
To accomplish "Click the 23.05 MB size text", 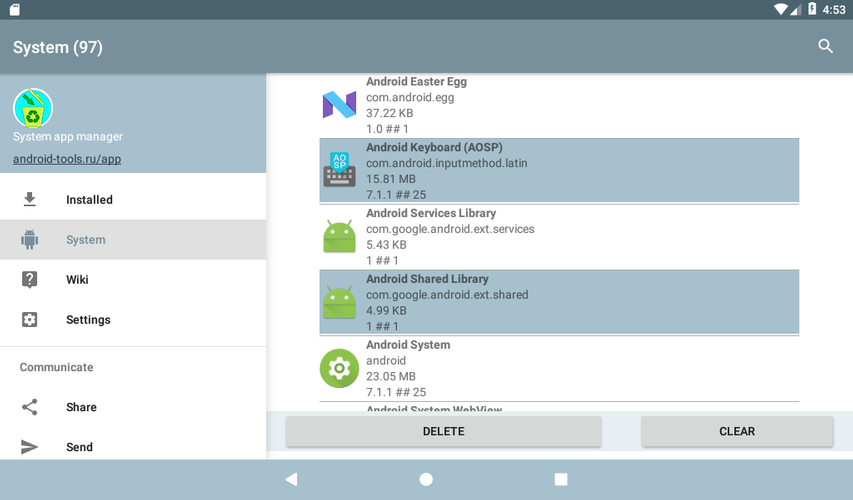I will 391,376.
